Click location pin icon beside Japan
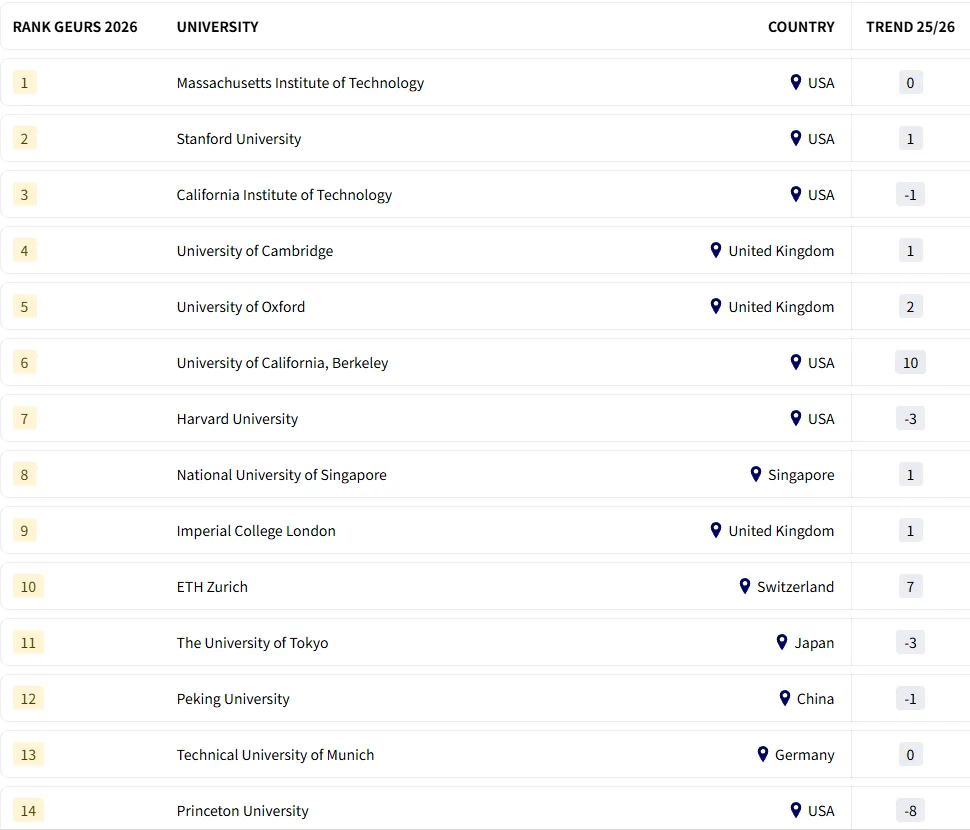 pyautogui.click(x=782, y=642)
